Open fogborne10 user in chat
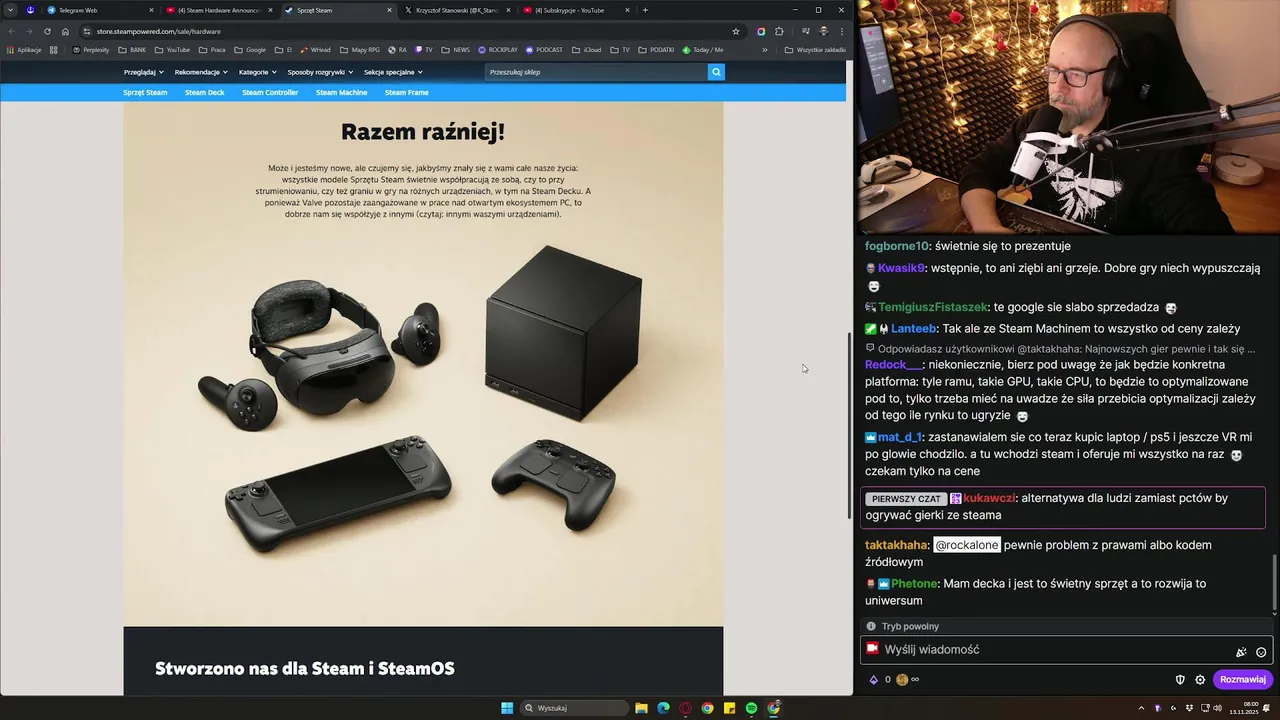This screenshot has height=720, width=1280. click(x=897, y=246)
